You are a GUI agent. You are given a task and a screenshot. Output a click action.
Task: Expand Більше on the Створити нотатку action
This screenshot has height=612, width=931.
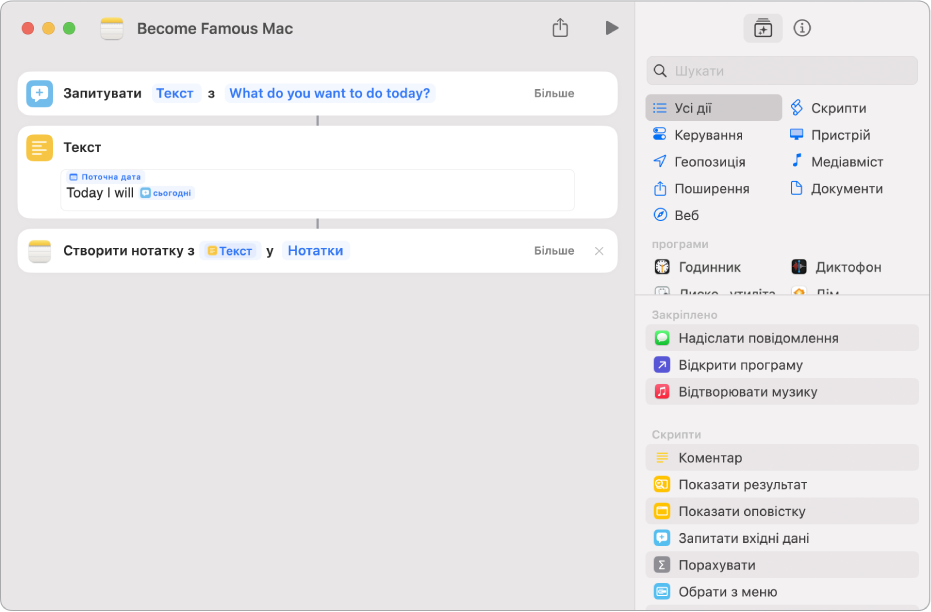[x=554, y=250]
